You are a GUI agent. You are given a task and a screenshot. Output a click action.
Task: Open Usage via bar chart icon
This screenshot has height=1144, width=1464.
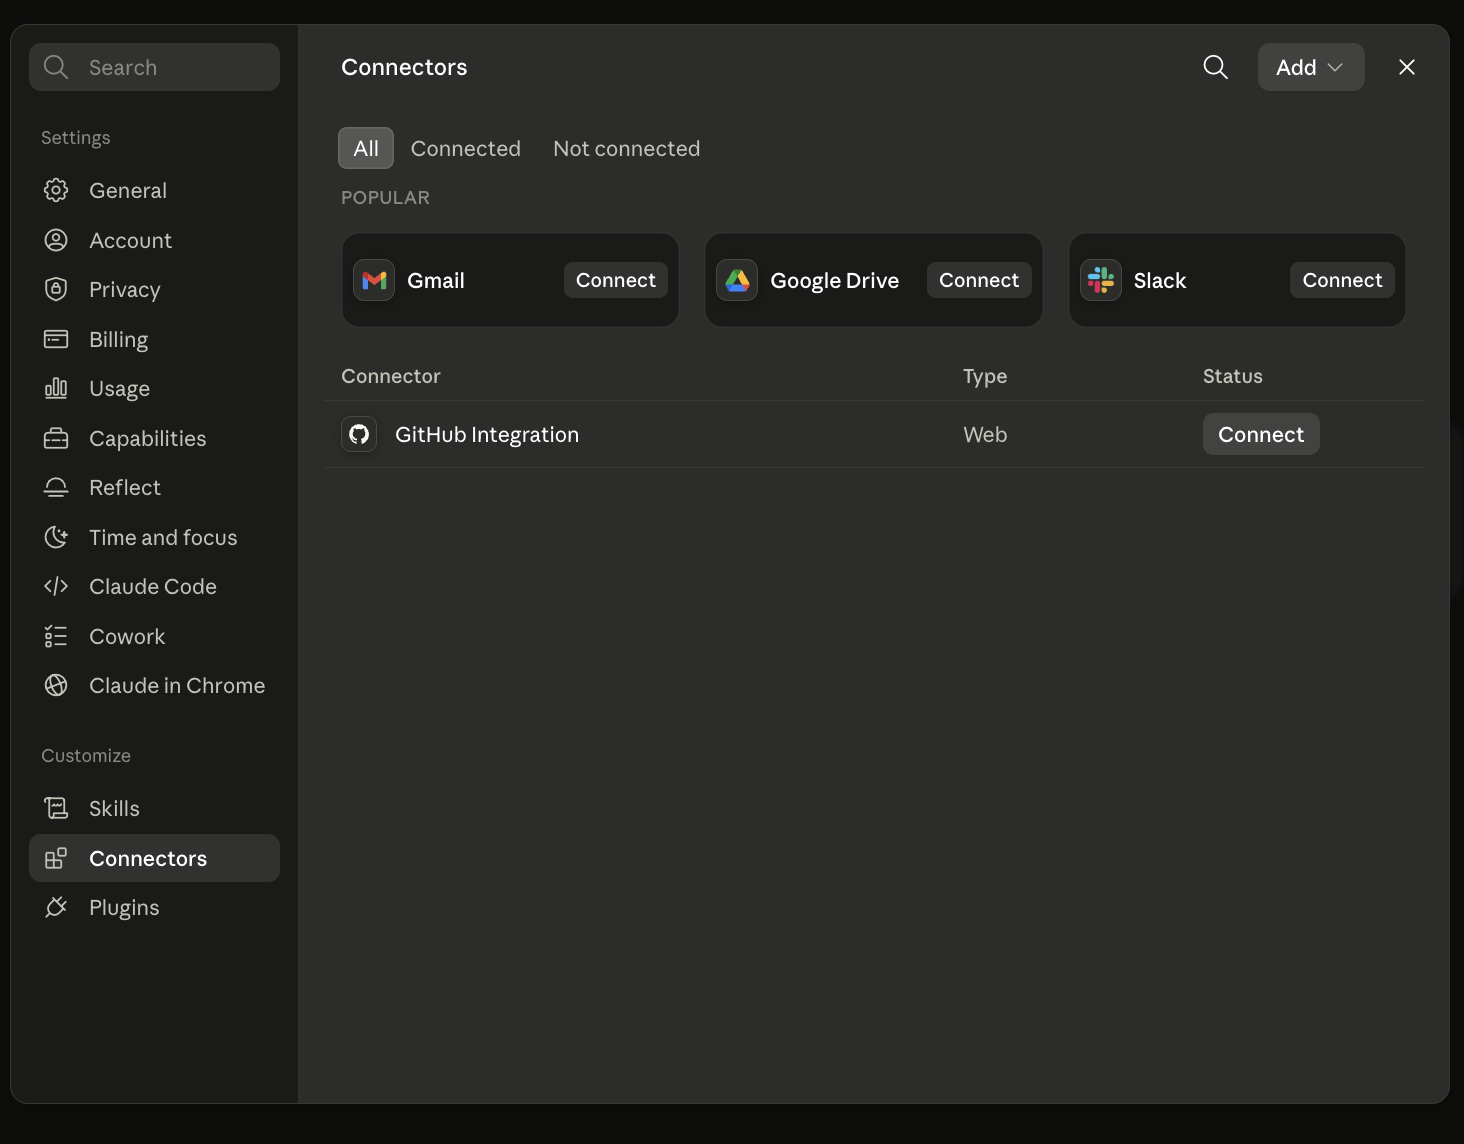tap(56, 388)
